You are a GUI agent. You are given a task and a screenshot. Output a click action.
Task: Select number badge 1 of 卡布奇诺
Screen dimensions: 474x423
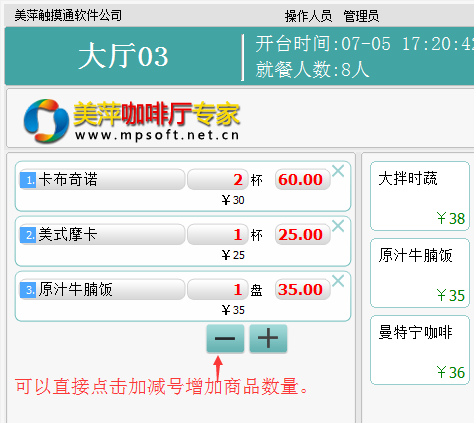point(28,180)
